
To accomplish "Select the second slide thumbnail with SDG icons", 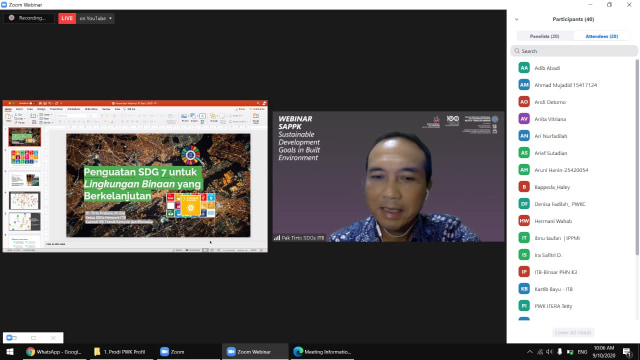I will pyautogui.click(x=24, y=158).
